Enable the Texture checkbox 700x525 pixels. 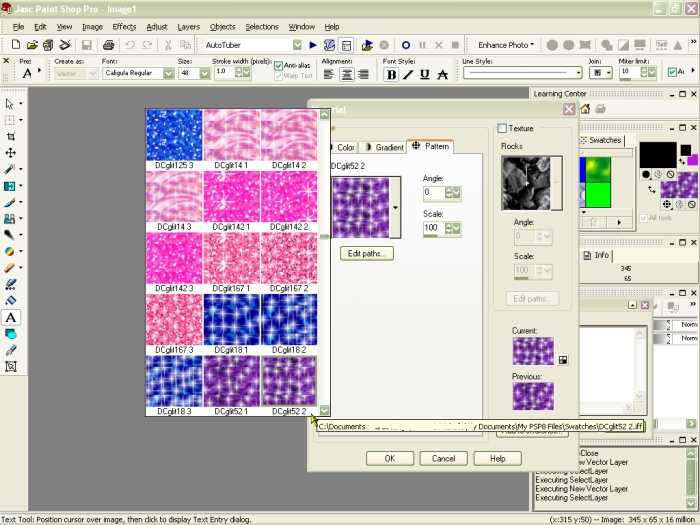[x=502, y=129]
